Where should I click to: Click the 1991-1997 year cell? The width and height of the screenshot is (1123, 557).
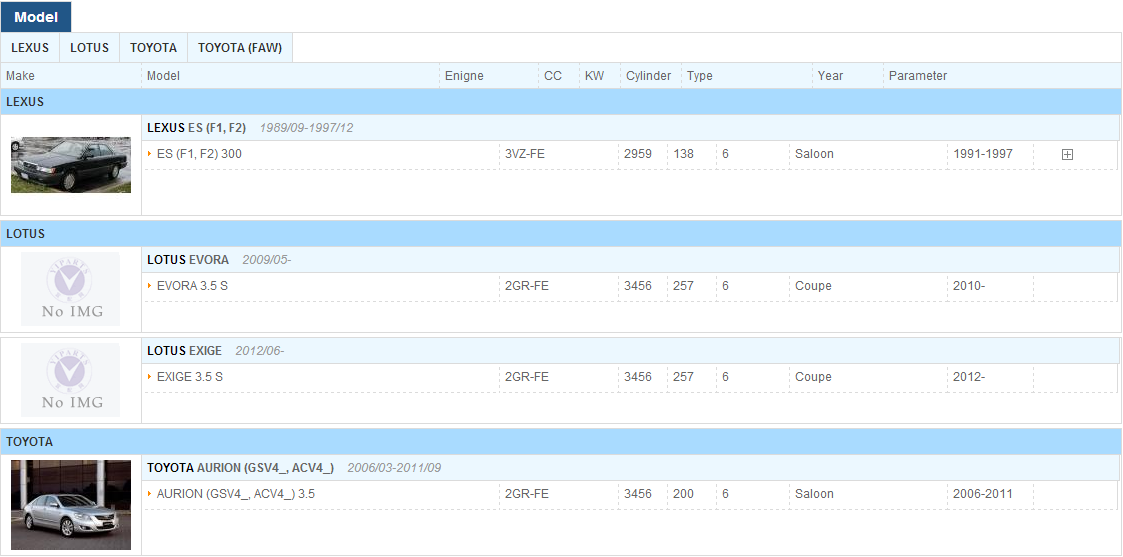pyautogui.click(x=983, y=154)
